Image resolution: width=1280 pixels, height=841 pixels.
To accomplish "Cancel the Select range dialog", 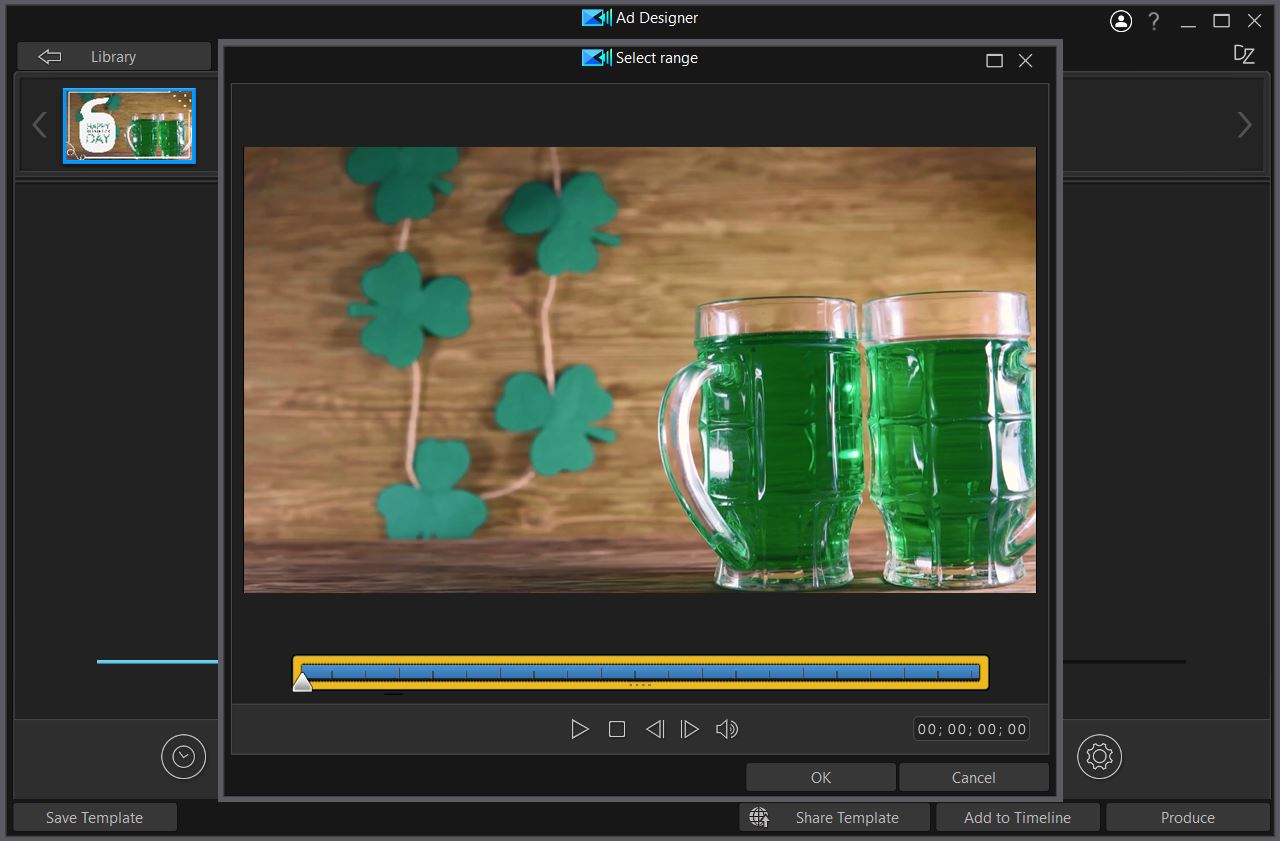I will [973, 777].
